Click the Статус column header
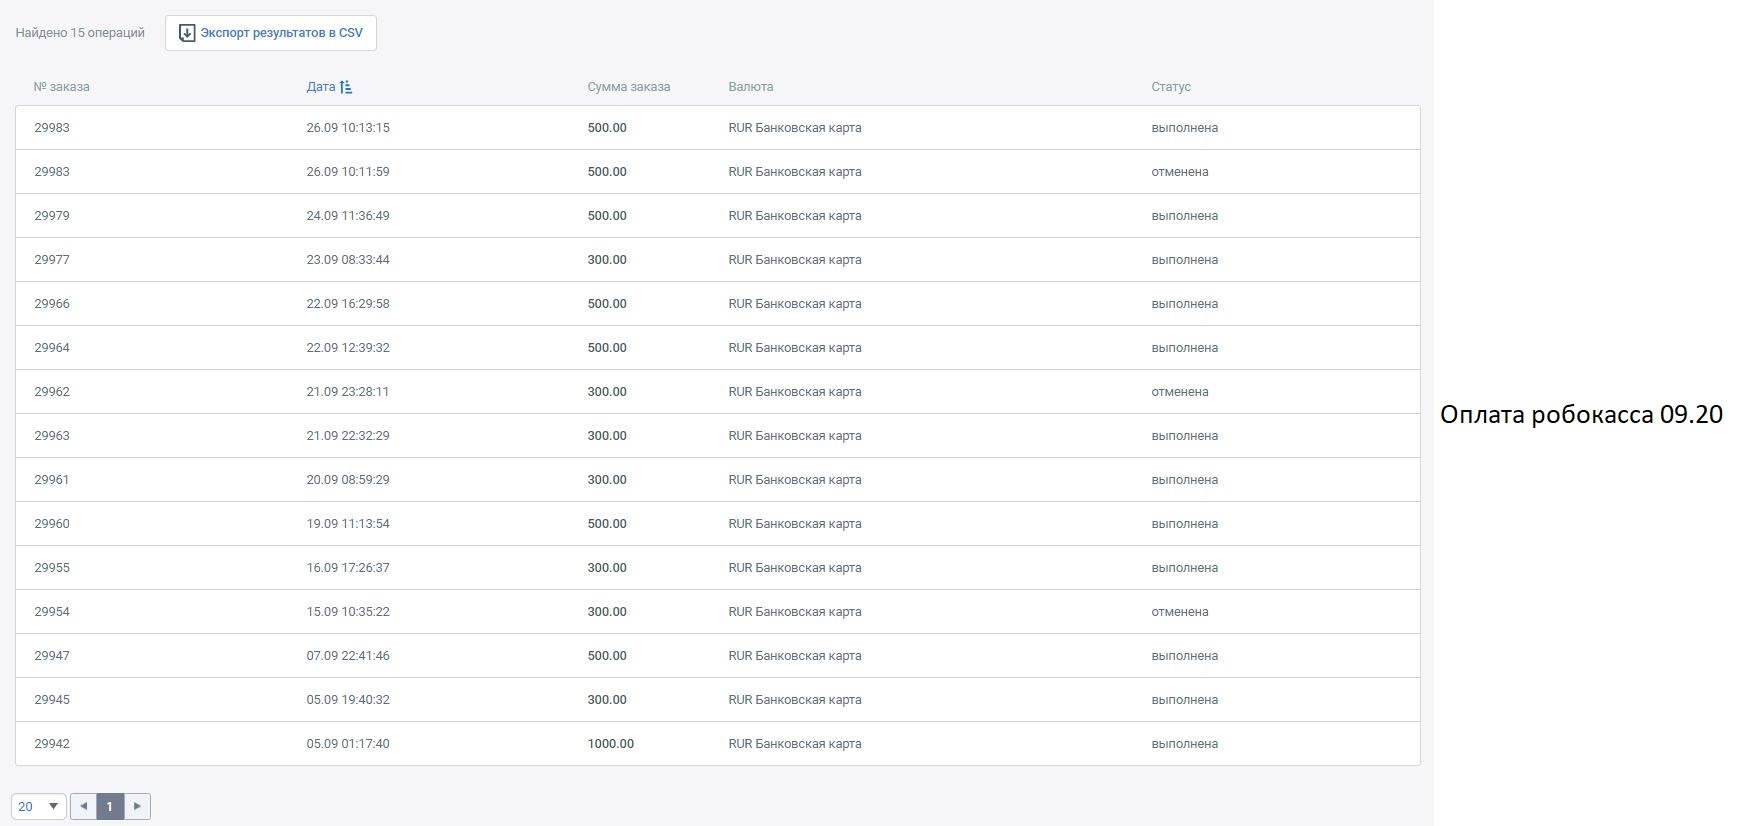 [1170, 87]
